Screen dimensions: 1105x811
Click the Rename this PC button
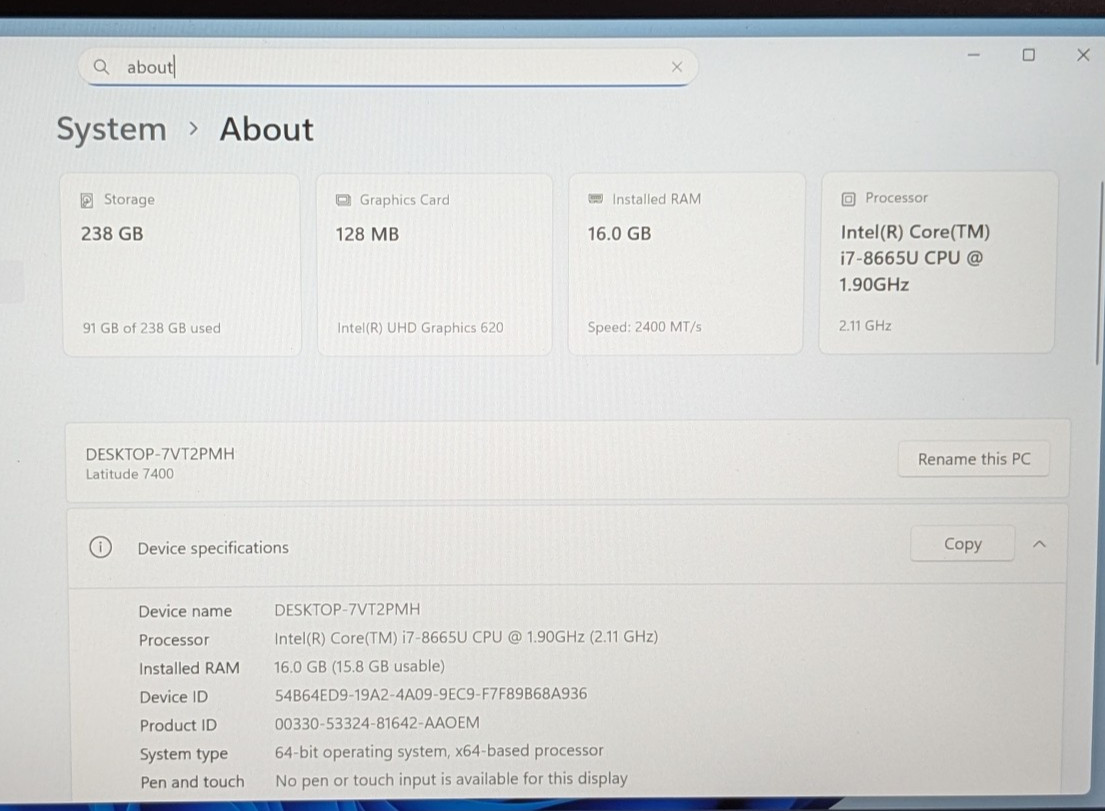tap(973, 459)
